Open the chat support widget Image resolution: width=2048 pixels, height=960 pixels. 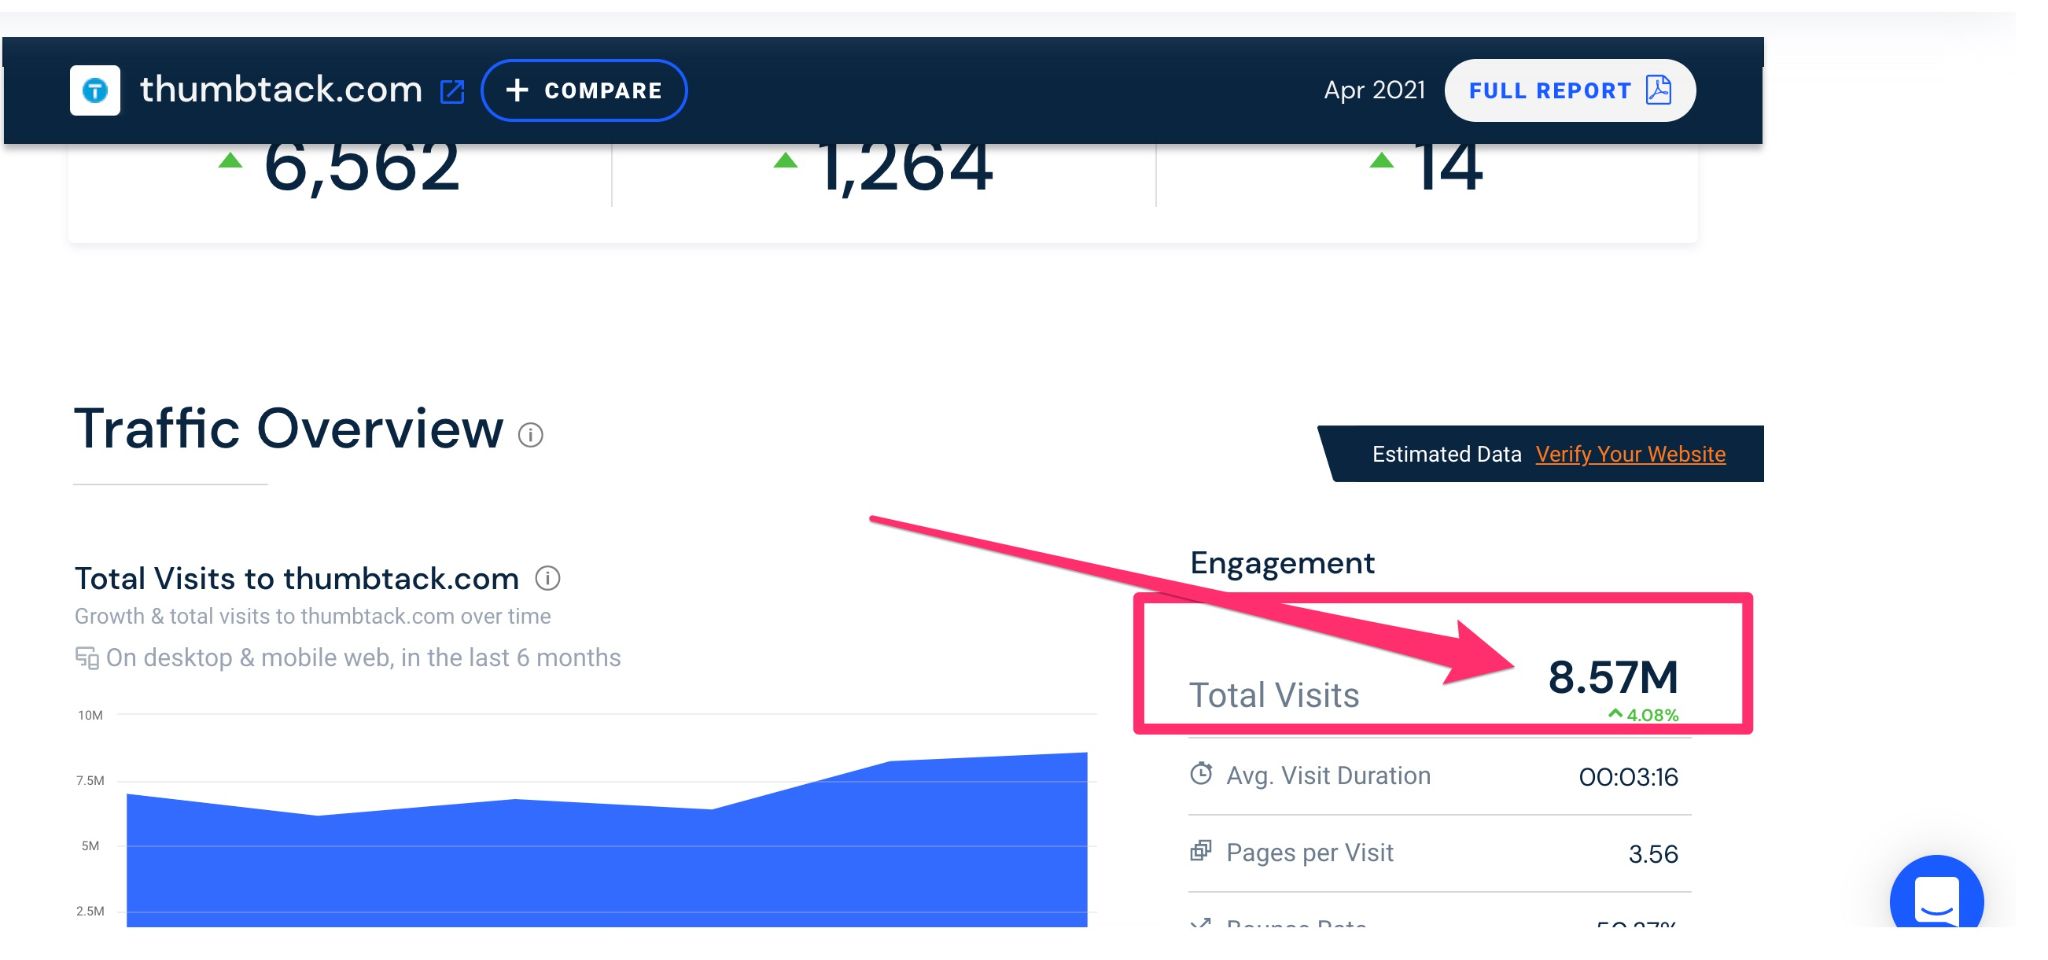click(x=1936, y=898)
